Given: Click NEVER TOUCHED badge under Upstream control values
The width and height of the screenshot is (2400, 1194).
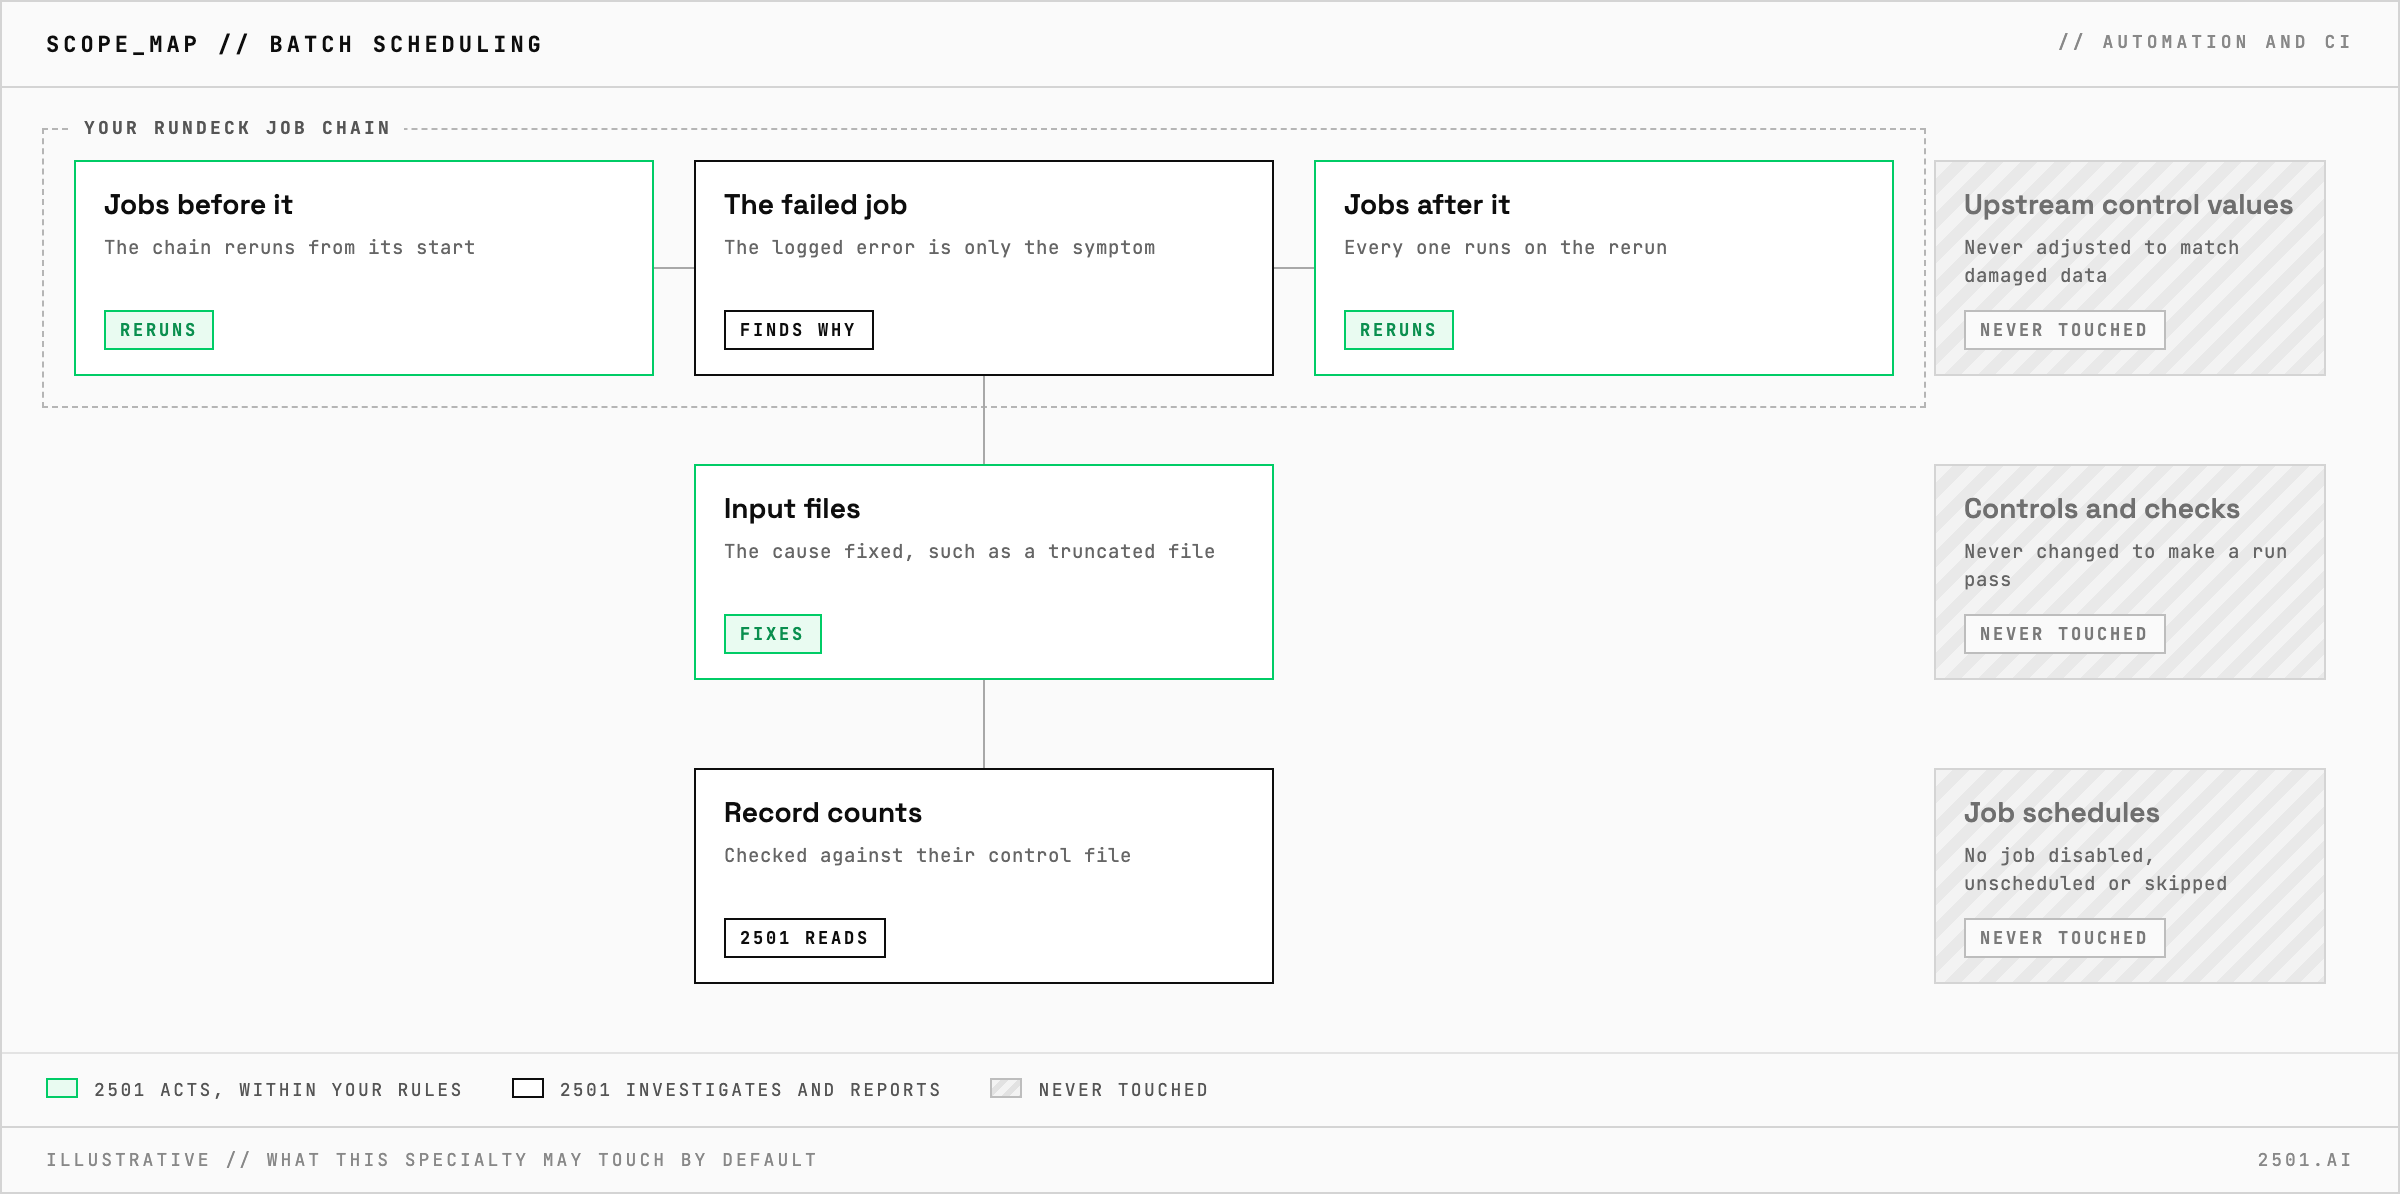Looking at the screenshot, I should pyautogui.click(x=2065, y=330).
